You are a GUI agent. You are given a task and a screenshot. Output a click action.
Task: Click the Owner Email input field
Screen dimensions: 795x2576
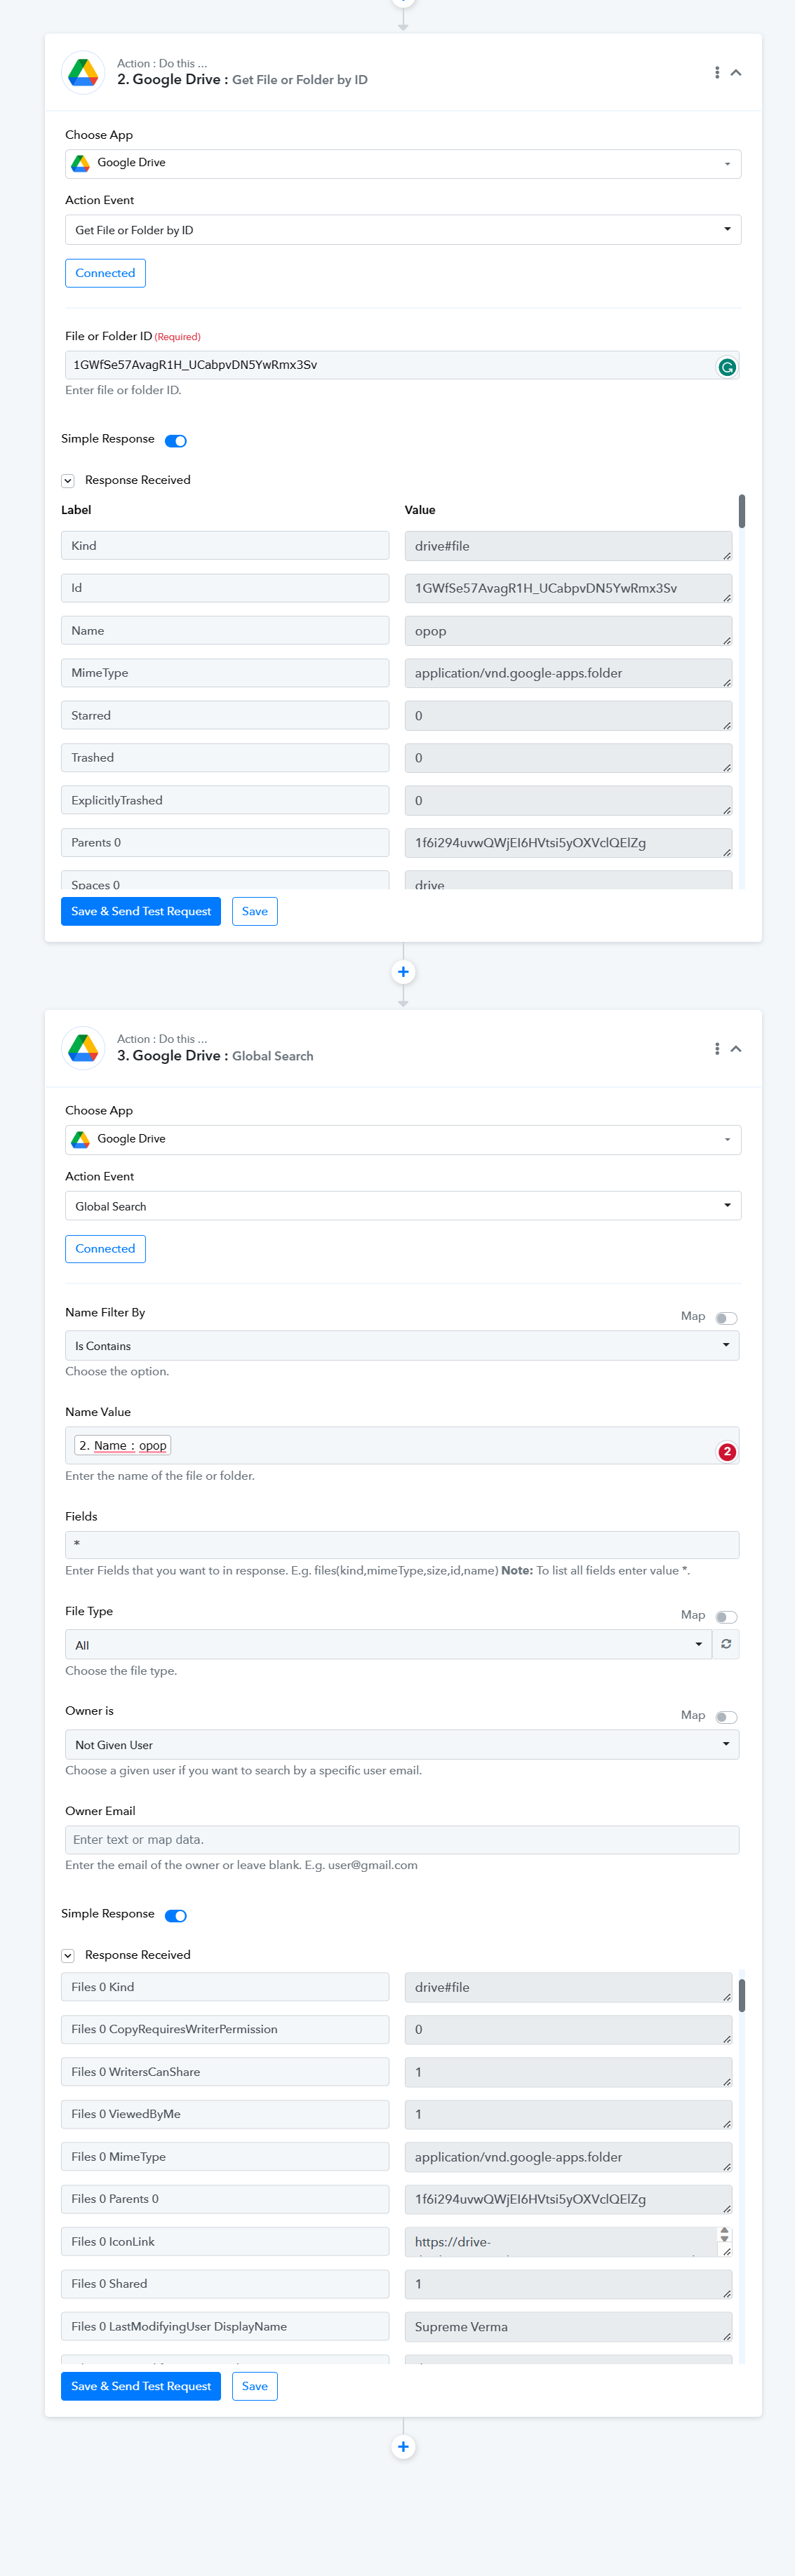click(402, 1840)
